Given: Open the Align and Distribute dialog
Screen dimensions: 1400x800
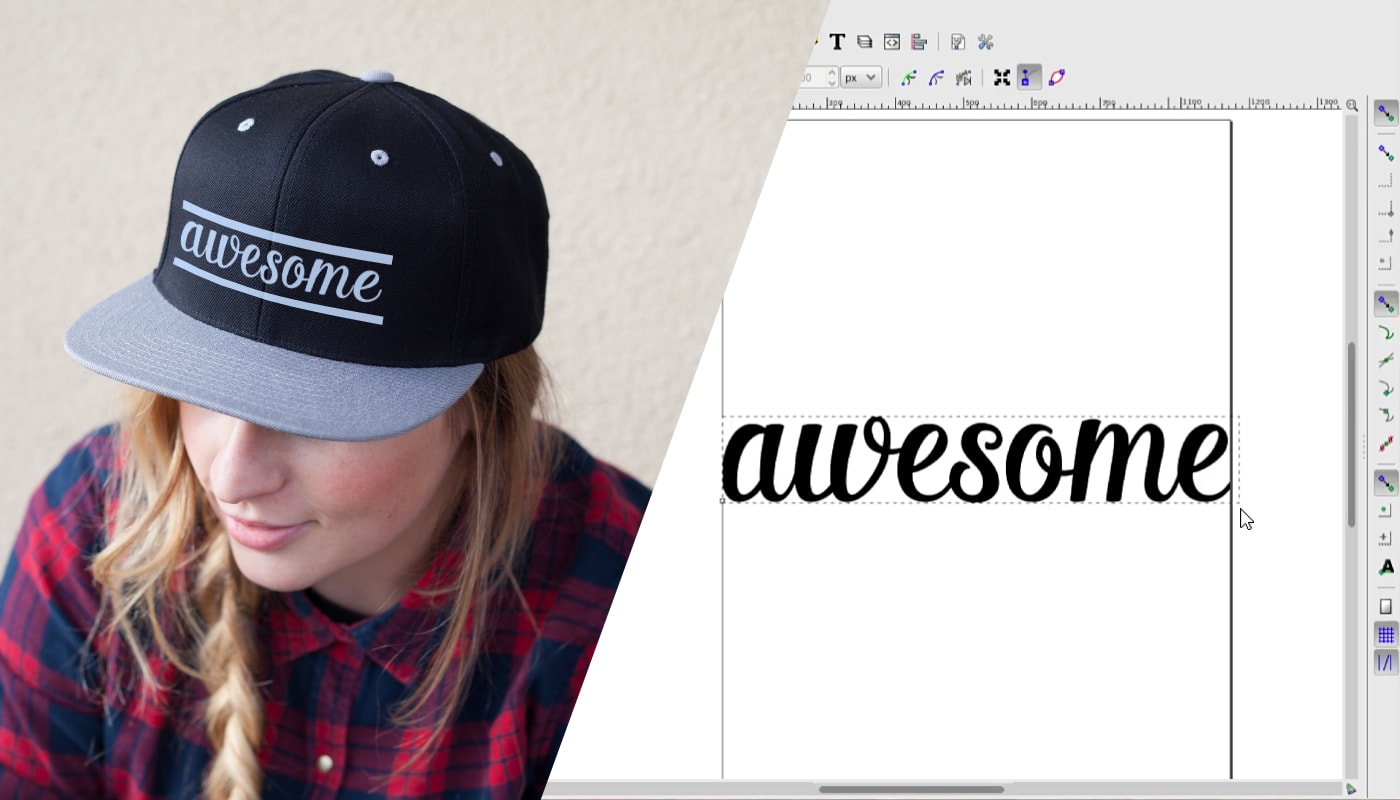Looking at the screenshot, I should tap(918, 42).
